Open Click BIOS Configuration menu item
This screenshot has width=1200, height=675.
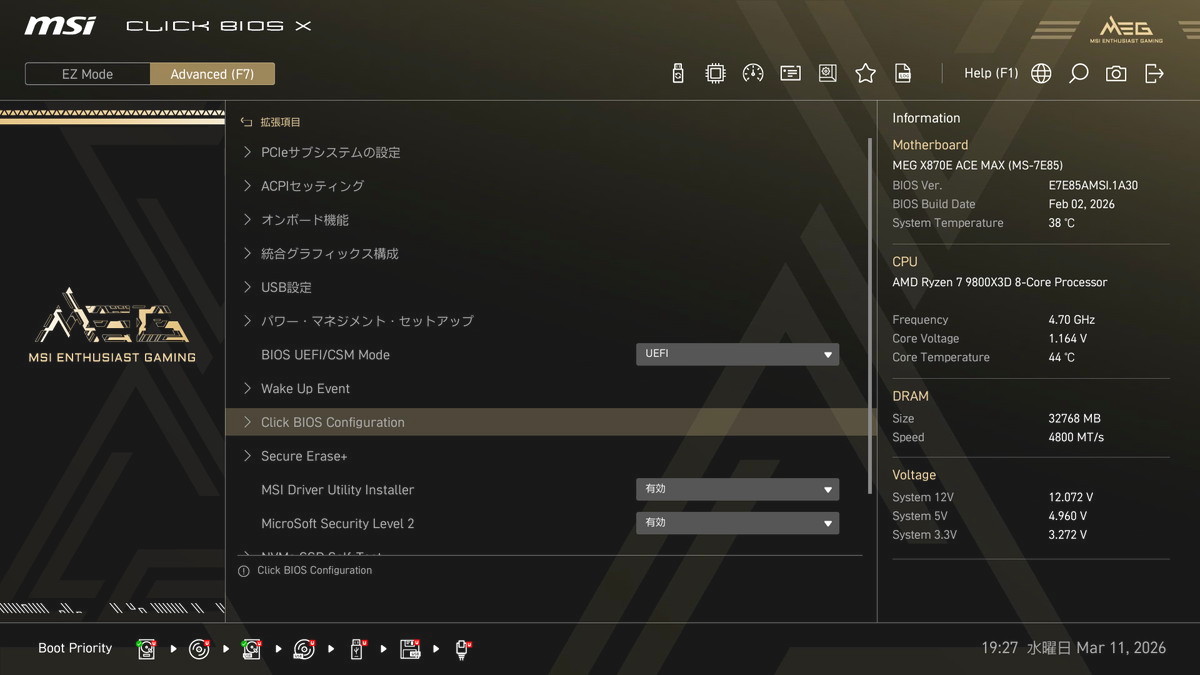pyautogui.click(x=332, y=422)
